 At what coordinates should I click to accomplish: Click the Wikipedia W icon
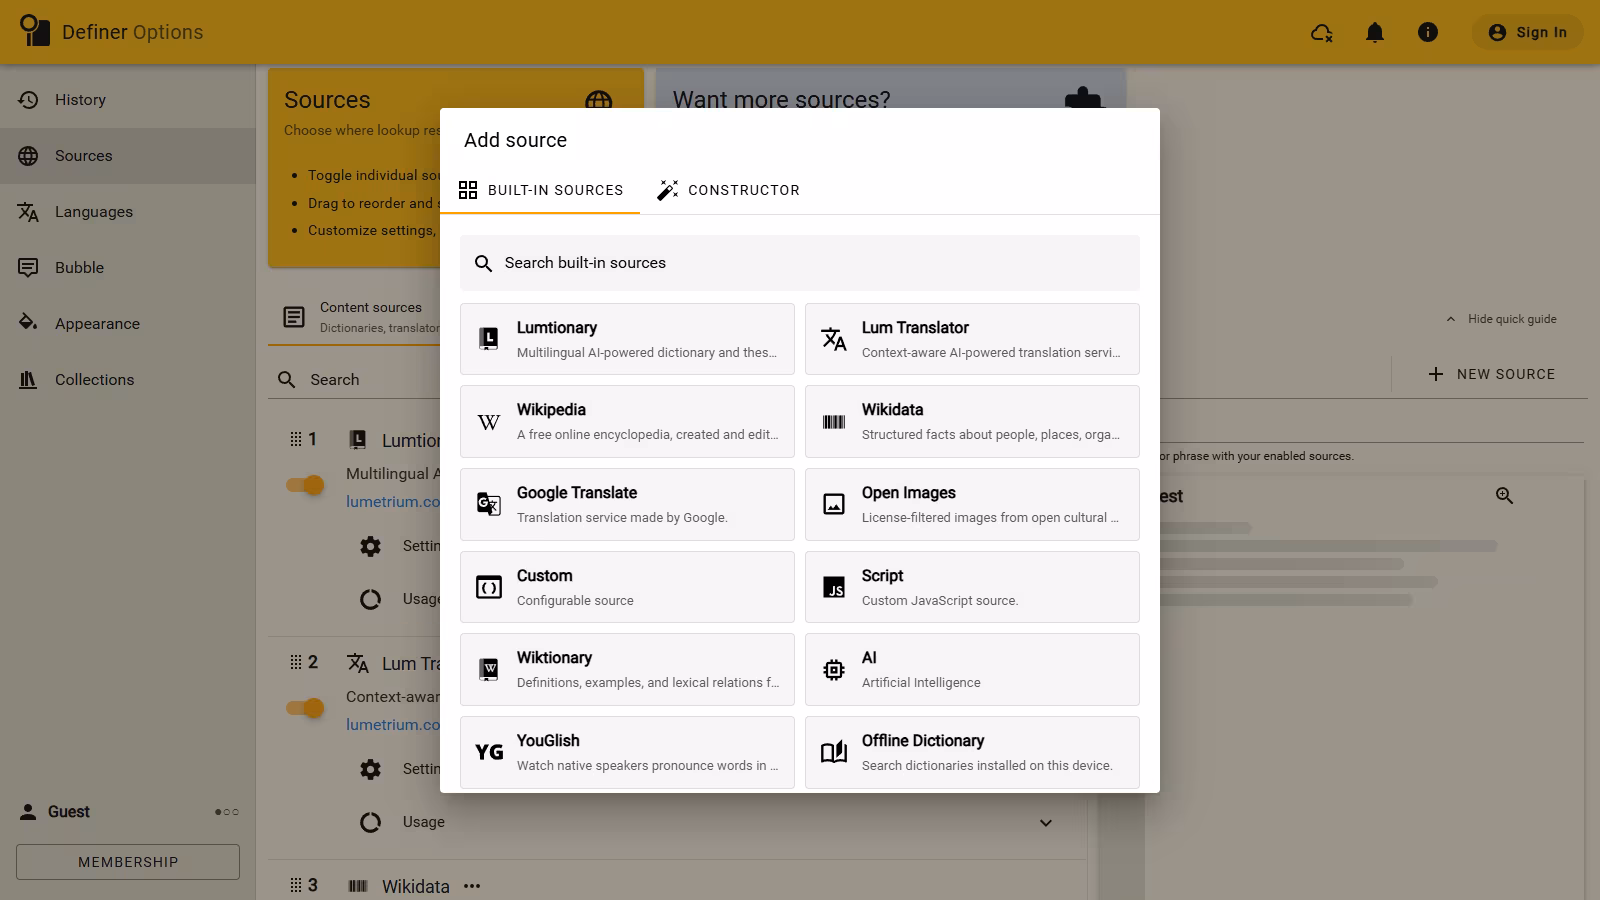pos(489,422)
